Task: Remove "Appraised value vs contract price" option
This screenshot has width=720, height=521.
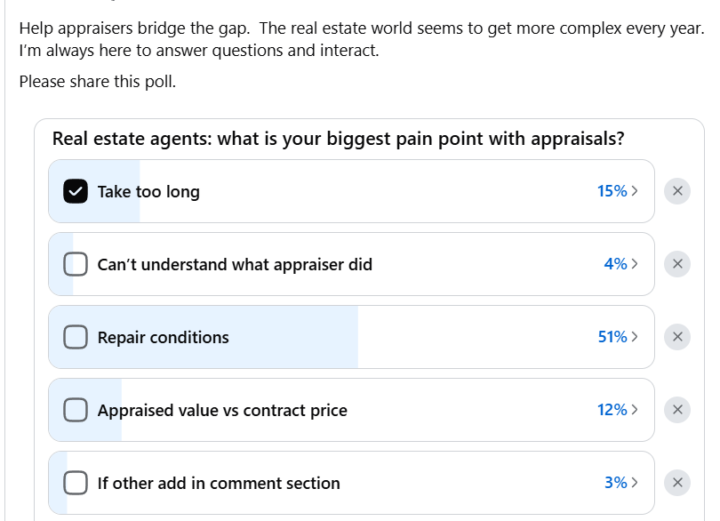Action: 677,410
